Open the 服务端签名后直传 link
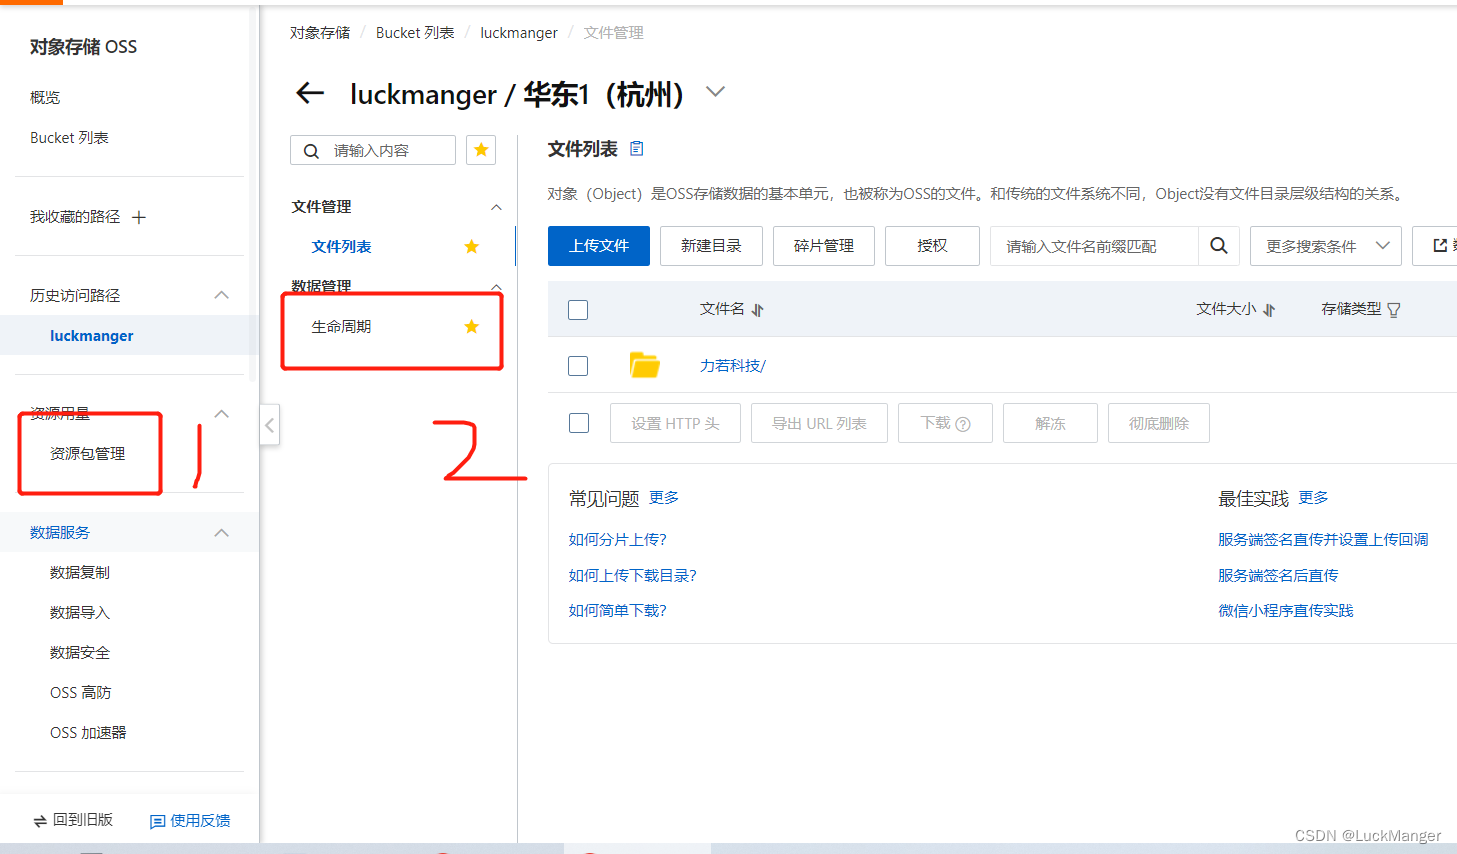 (x=1278, y=576)
